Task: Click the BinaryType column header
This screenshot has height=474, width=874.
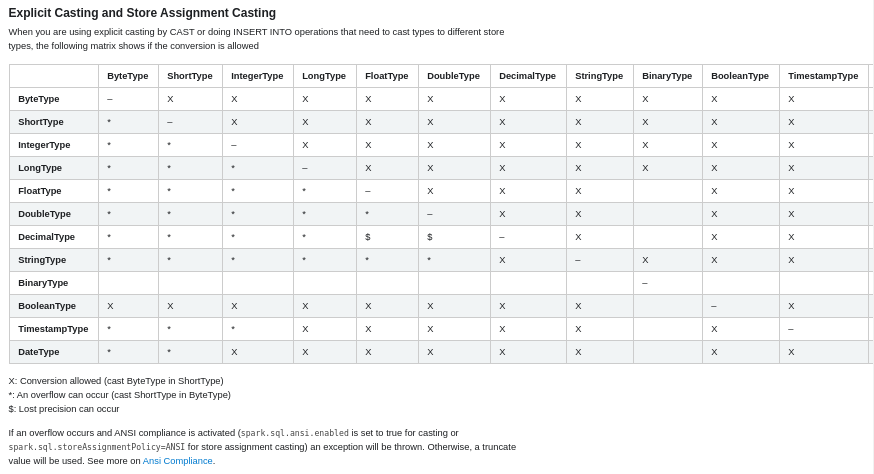Action: coord(667,76)
